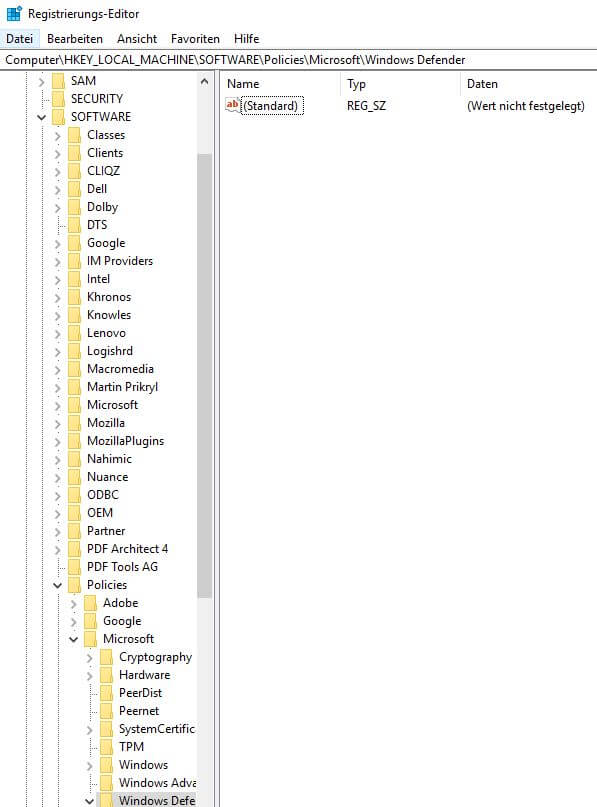Select the Nahimic folder icon
Viewport: 597px width, 807px height.
[75, 459]
